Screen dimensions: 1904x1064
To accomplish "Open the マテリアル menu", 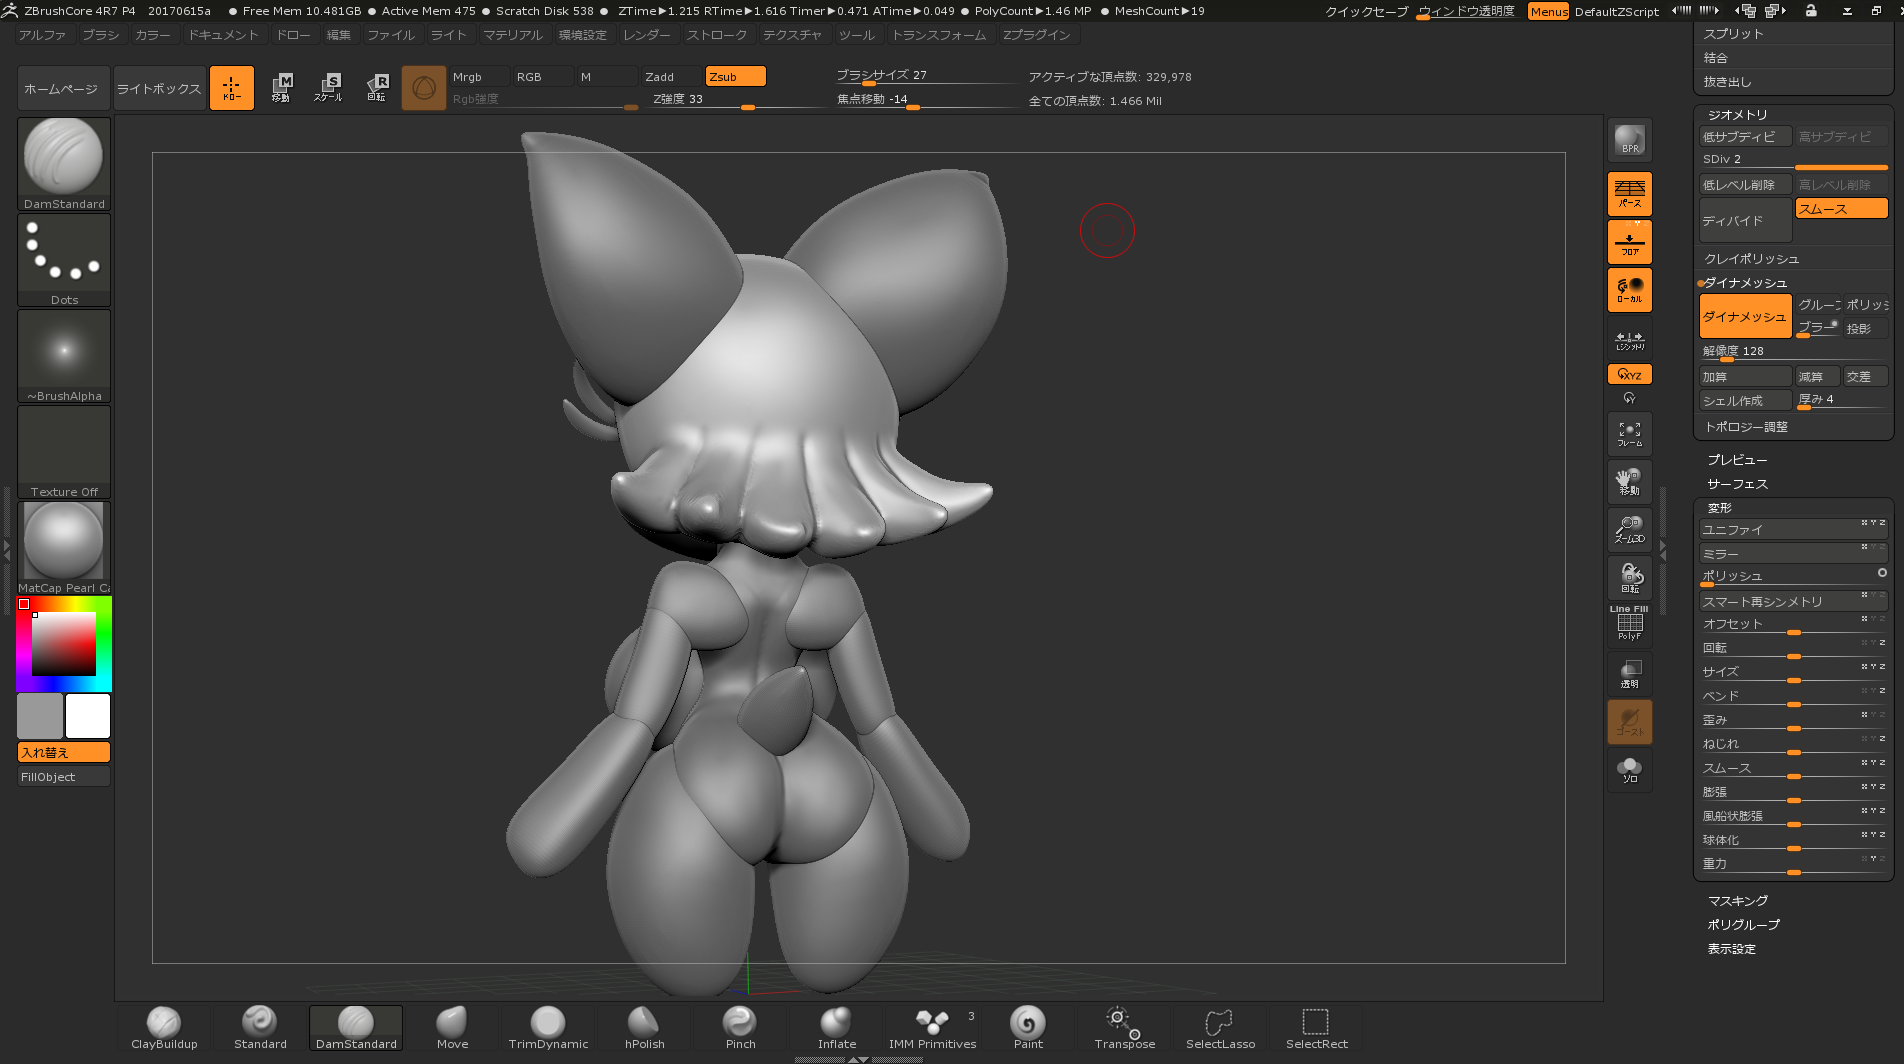I will click(x=512, y=35).
